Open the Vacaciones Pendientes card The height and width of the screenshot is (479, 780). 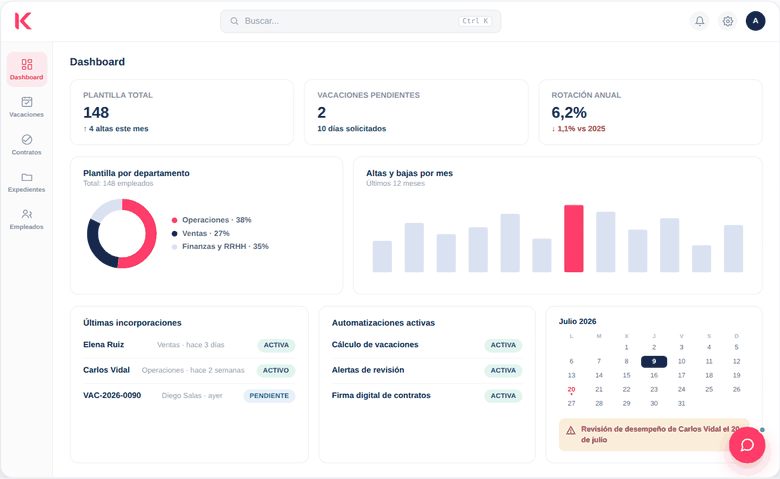coord(416,112)
